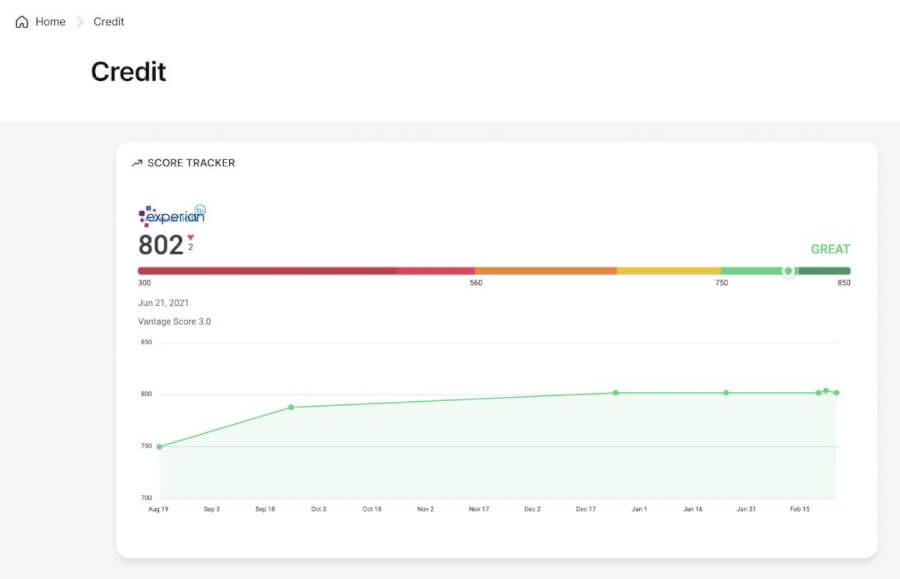Click the Experian logo
Viewport: 900px width, 579px height.
pyautogui.click(x=172, y=216)
